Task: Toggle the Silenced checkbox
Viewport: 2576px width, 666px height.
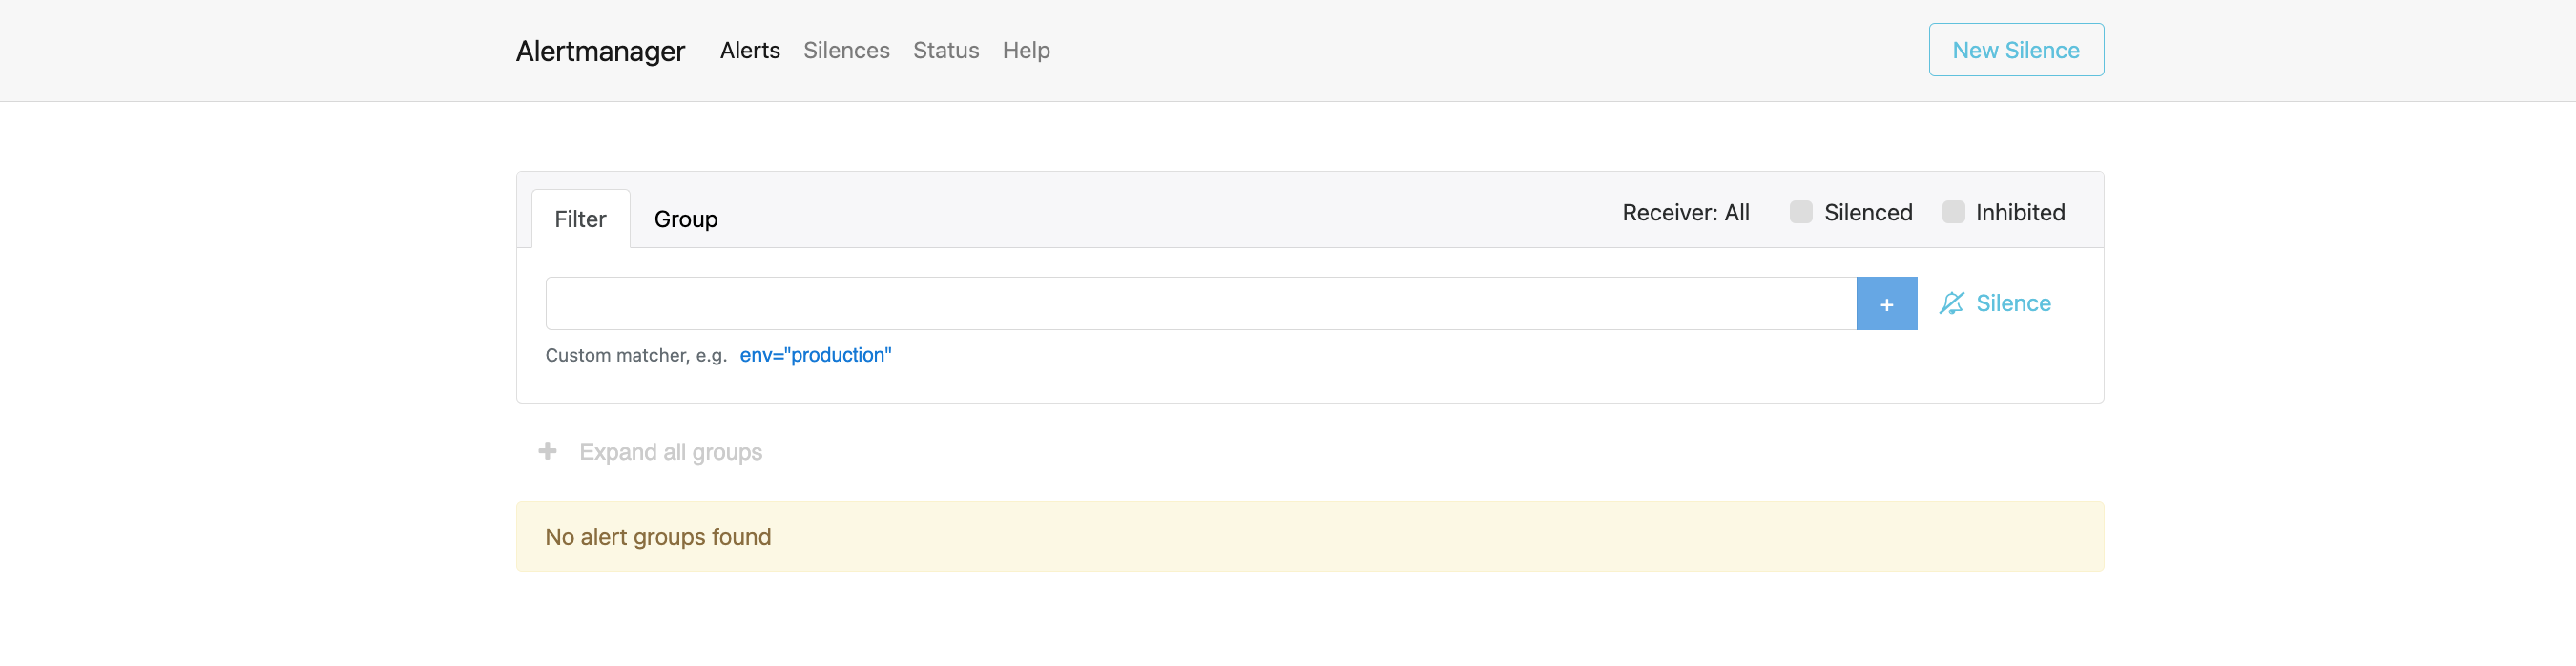Action: click(1800, 212)
